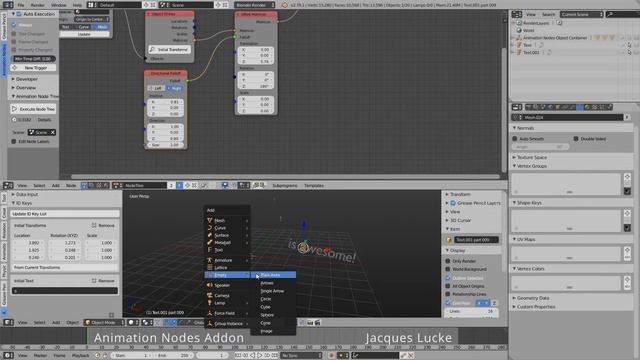Click the Update button in the node panel
Screen dimensions: 640x360
[x=84, y=34]
